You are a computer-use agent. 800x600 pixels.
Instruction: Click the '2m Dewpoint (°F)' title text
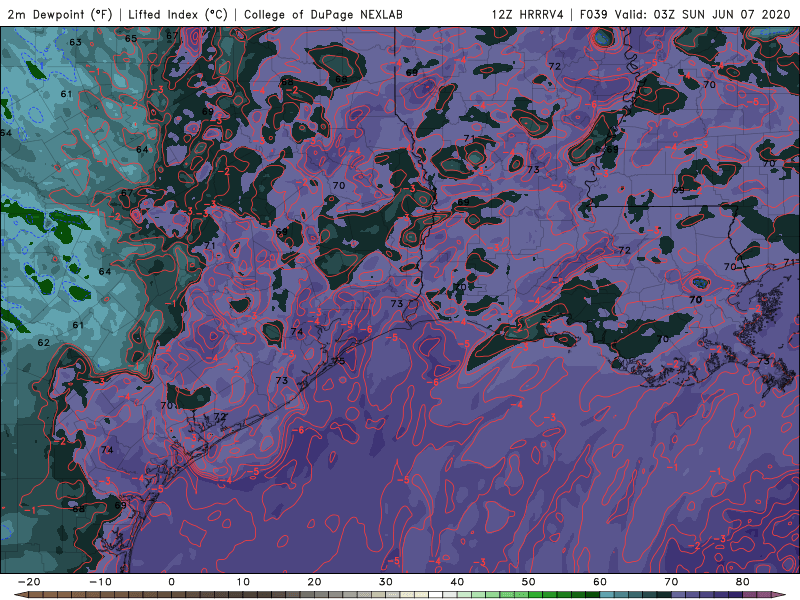pyautogui.click(x=60, y=14)
